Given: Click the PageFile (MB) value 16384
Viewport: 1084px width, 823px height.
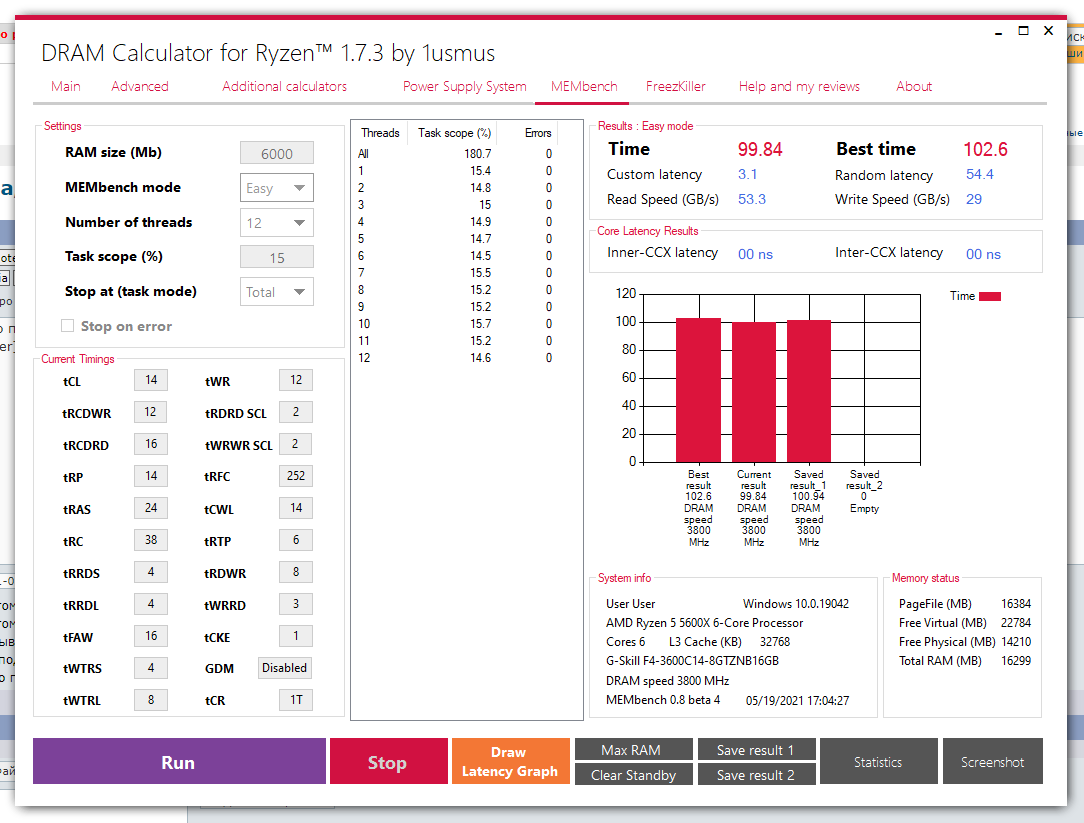Looking at the screenshot, I should tap(1016, 604).
